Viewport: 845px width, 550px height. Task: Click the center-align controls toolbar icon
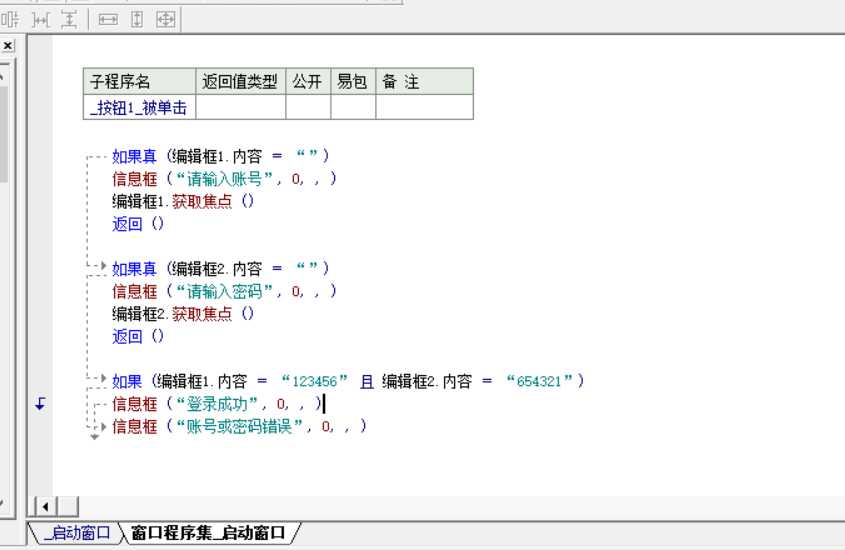(x=10, y=20)
